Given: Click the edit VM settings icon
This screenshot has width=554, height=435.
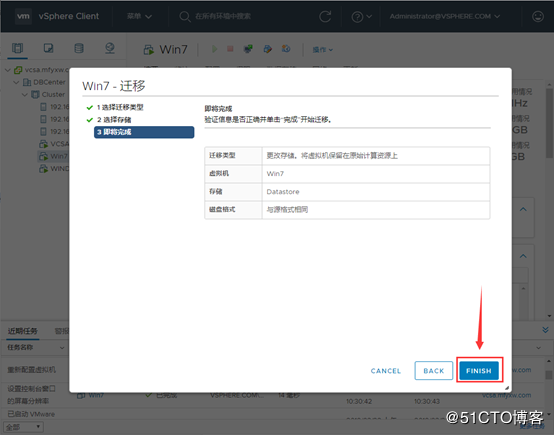Looking at the screenshot, I should click(x=268, y=49).
